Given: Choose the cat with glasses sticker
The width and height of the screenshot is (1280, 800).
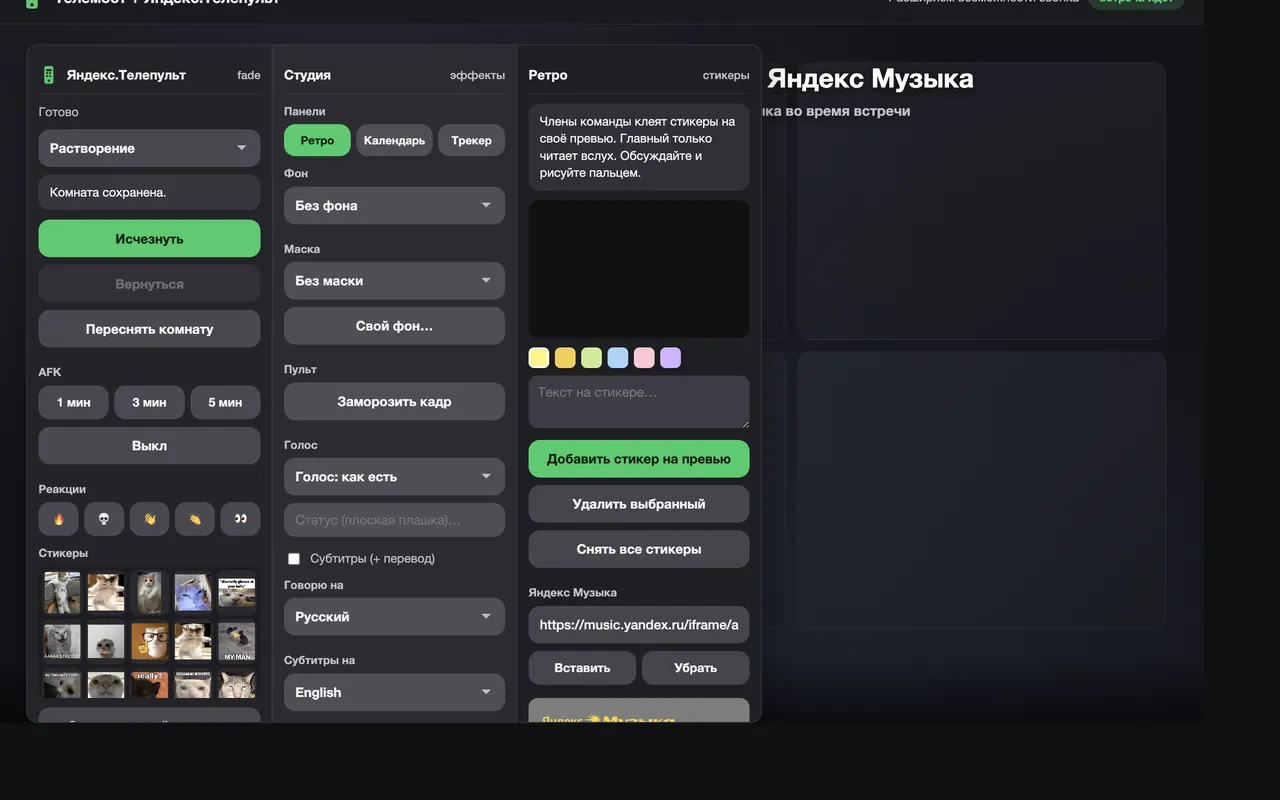Looking at the screenshot, I should (x=149, y=640).
